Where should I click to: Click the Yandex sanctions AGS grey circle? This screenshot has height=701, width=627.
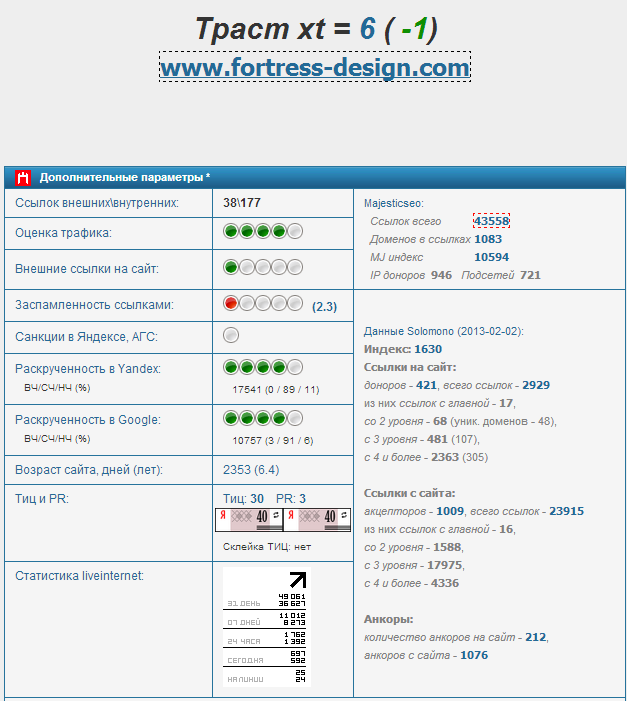(x=231, y=335)
